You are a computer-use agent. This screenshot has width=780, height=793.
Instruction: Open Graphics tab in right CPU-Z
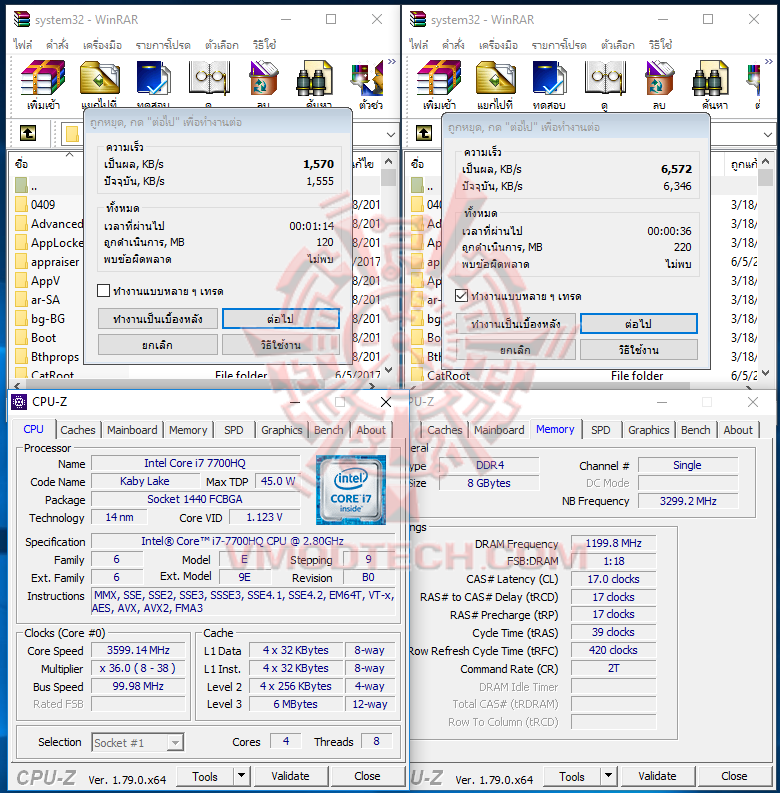(648, 430)
